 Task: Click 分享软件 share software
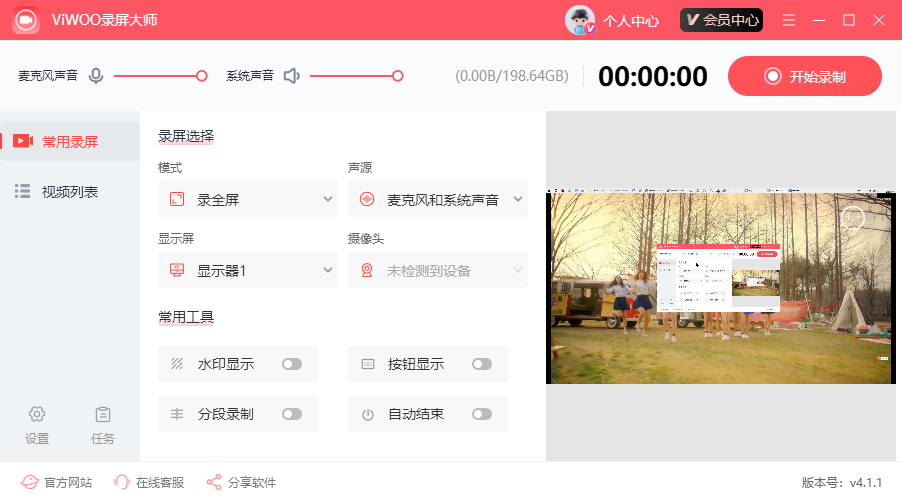pyautogui.click(x=242, y=482)
